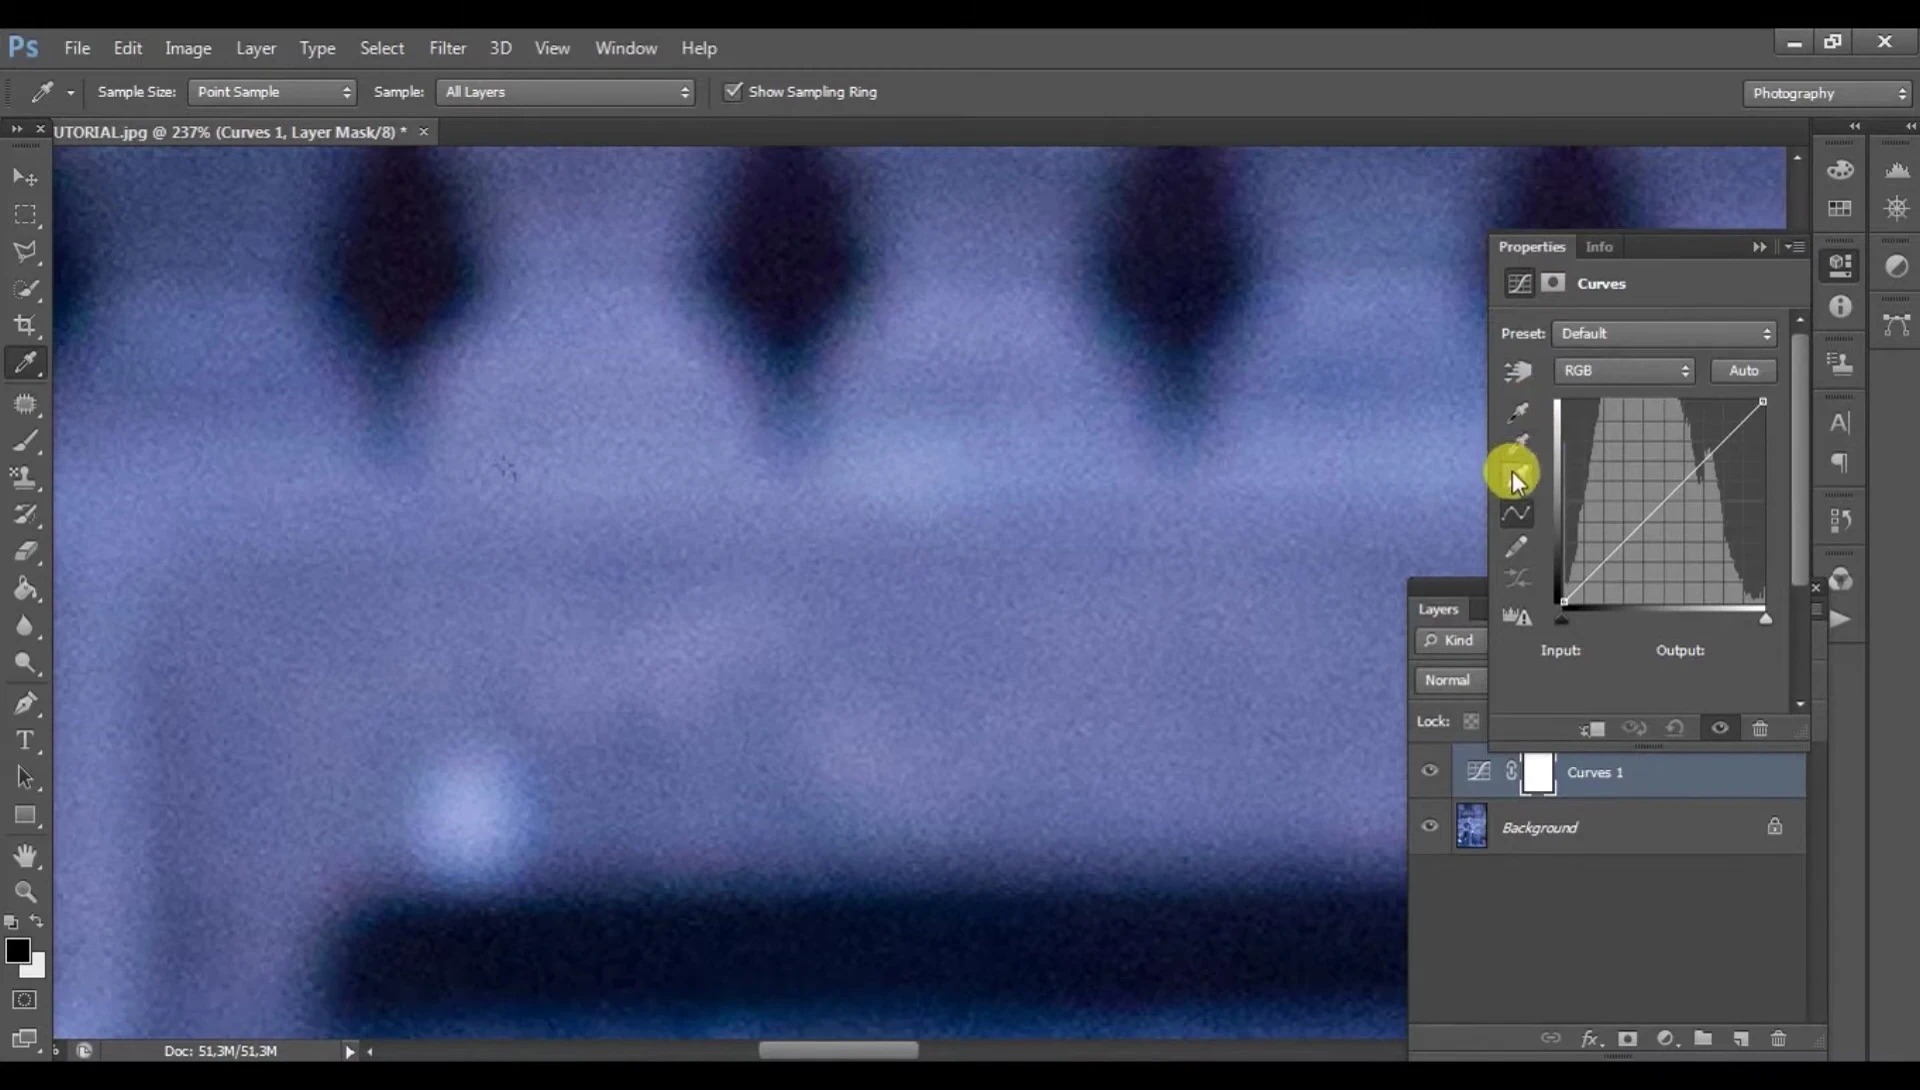Select the History Brush tool
This screenshot has width=1920, height=1090.
click(25, 515)
